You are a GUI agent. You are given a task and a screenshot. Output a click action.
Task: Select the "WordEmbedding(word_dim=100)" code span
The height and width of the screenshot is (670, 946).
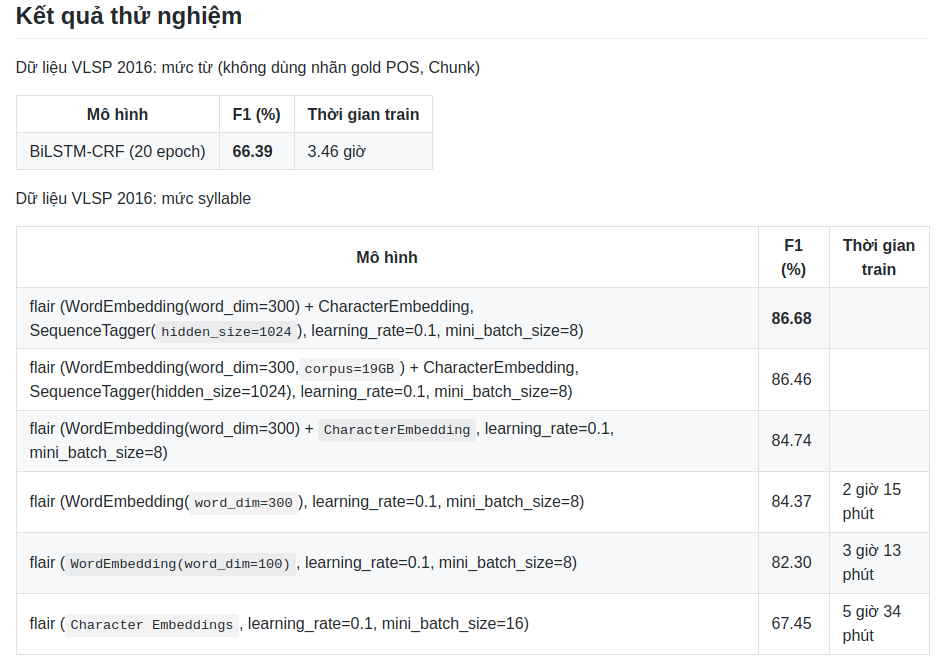180,564
